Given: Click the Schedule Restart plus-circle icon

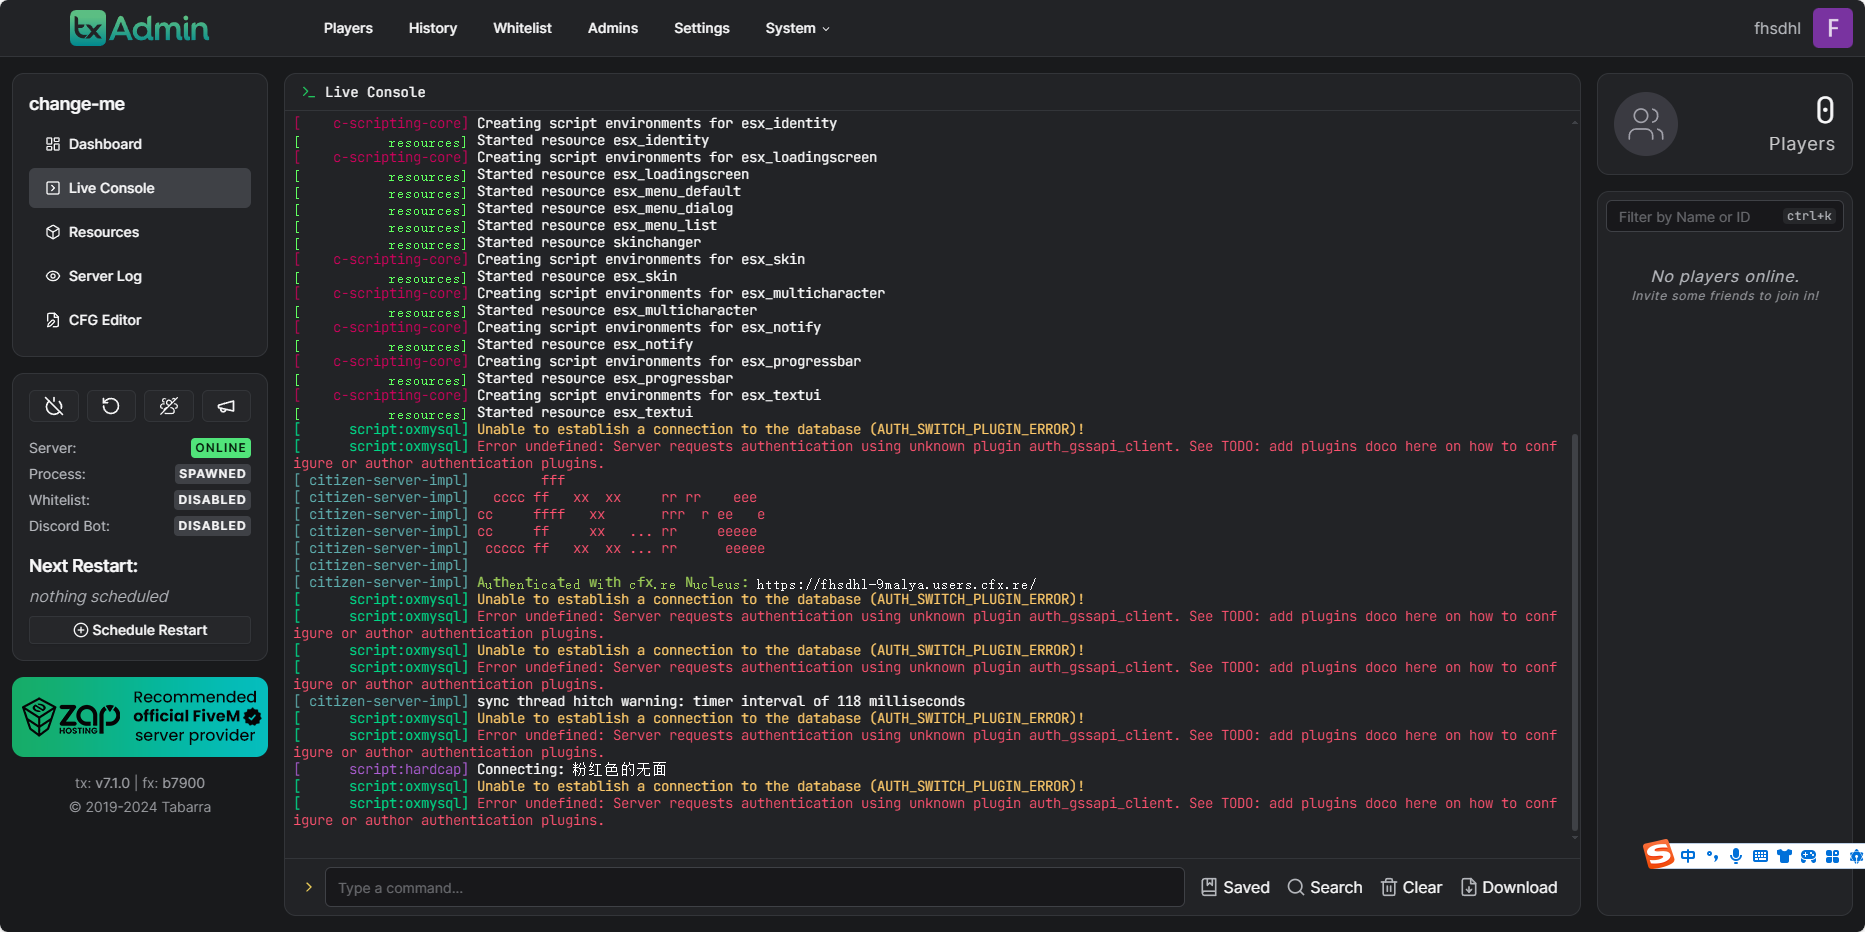Looking at the screenshot, I should [81, 630].
